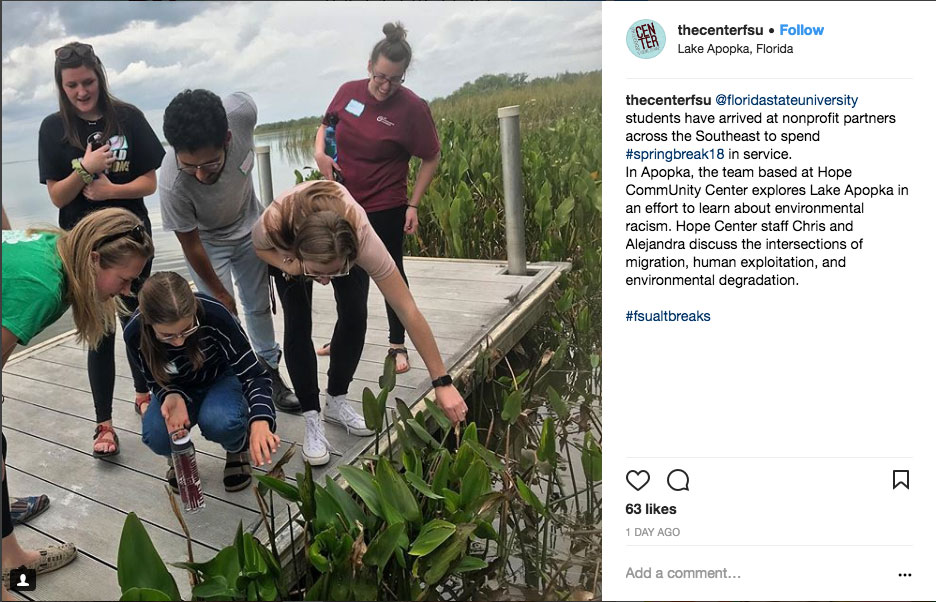Open comments via speech bubble icon
Viewport: 936px width, 602px height.
click(678, 480)
